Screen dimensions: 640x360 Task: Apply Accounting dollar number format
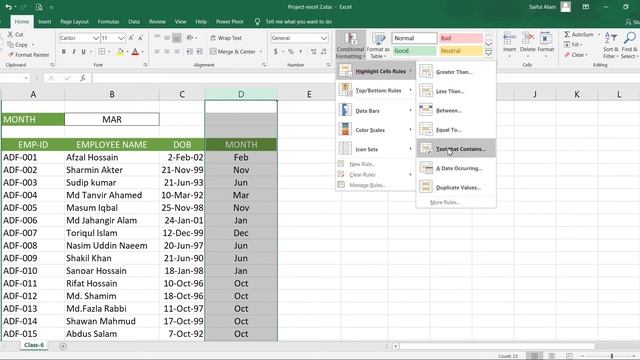[x=276, y=52]
